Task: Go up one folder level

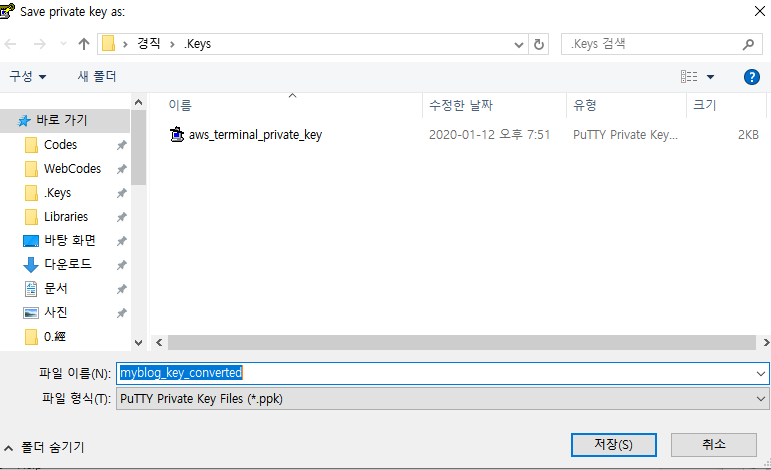Action: (84, 44)
